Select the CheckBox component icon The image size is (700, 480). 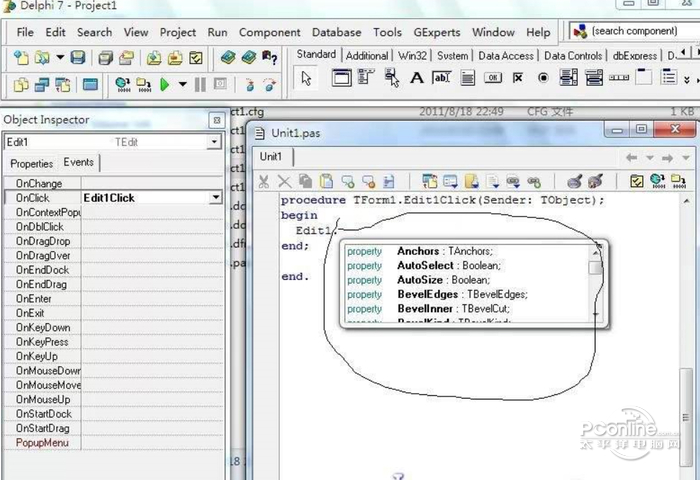click(518, 78)
